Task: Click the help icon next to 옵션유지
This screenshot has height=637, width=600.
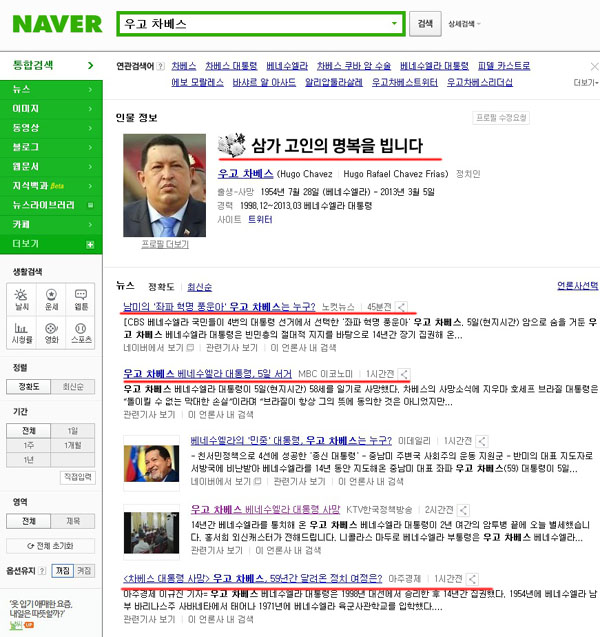Action: click(42, 571)
